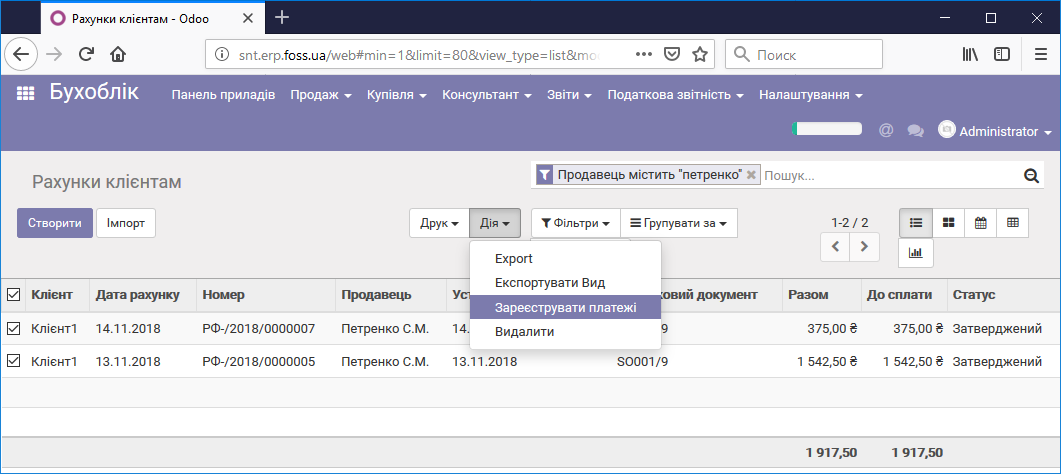Open the Administrator user menu
1061x474 pixels.
coord(995,131)
